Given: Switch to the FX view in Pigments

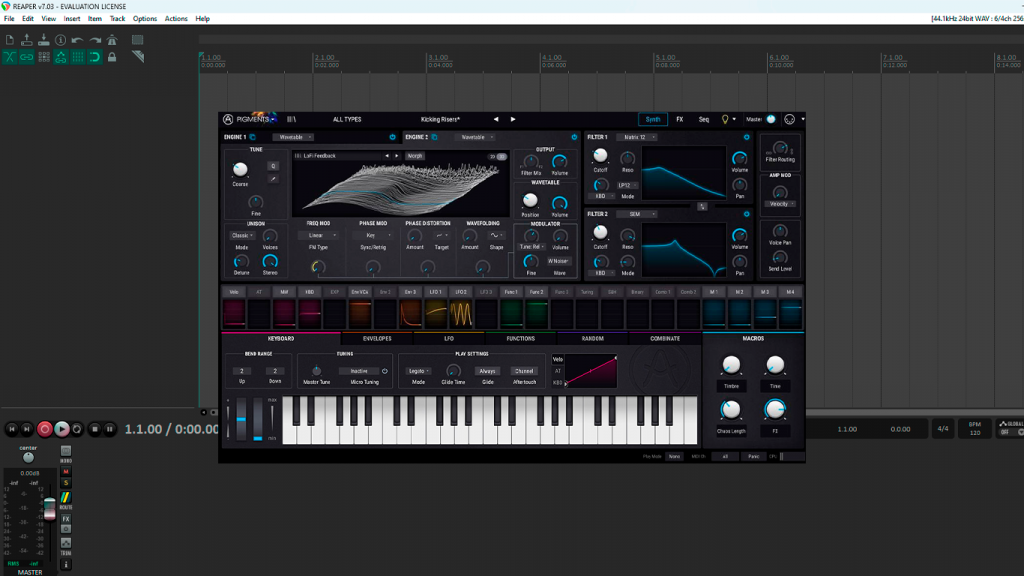Looking at the screenshot, I should coord(679,120).
